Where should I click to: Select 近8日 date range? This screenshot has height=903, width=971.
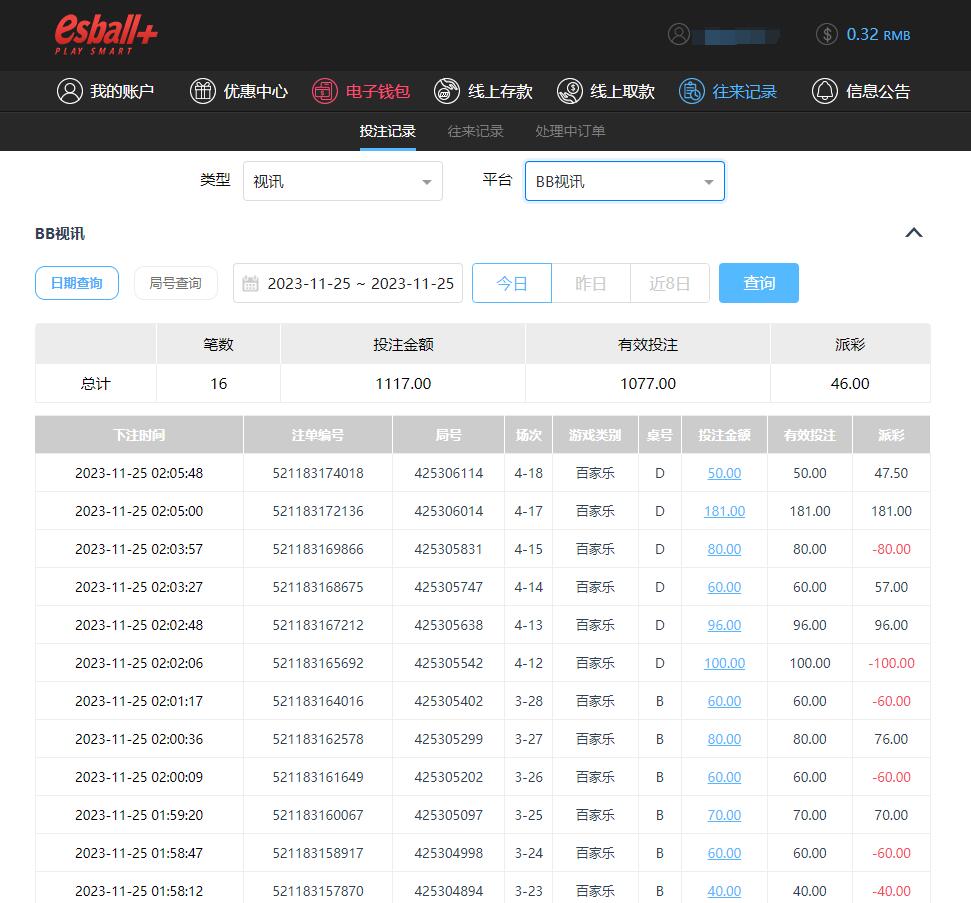coord(669,283)
